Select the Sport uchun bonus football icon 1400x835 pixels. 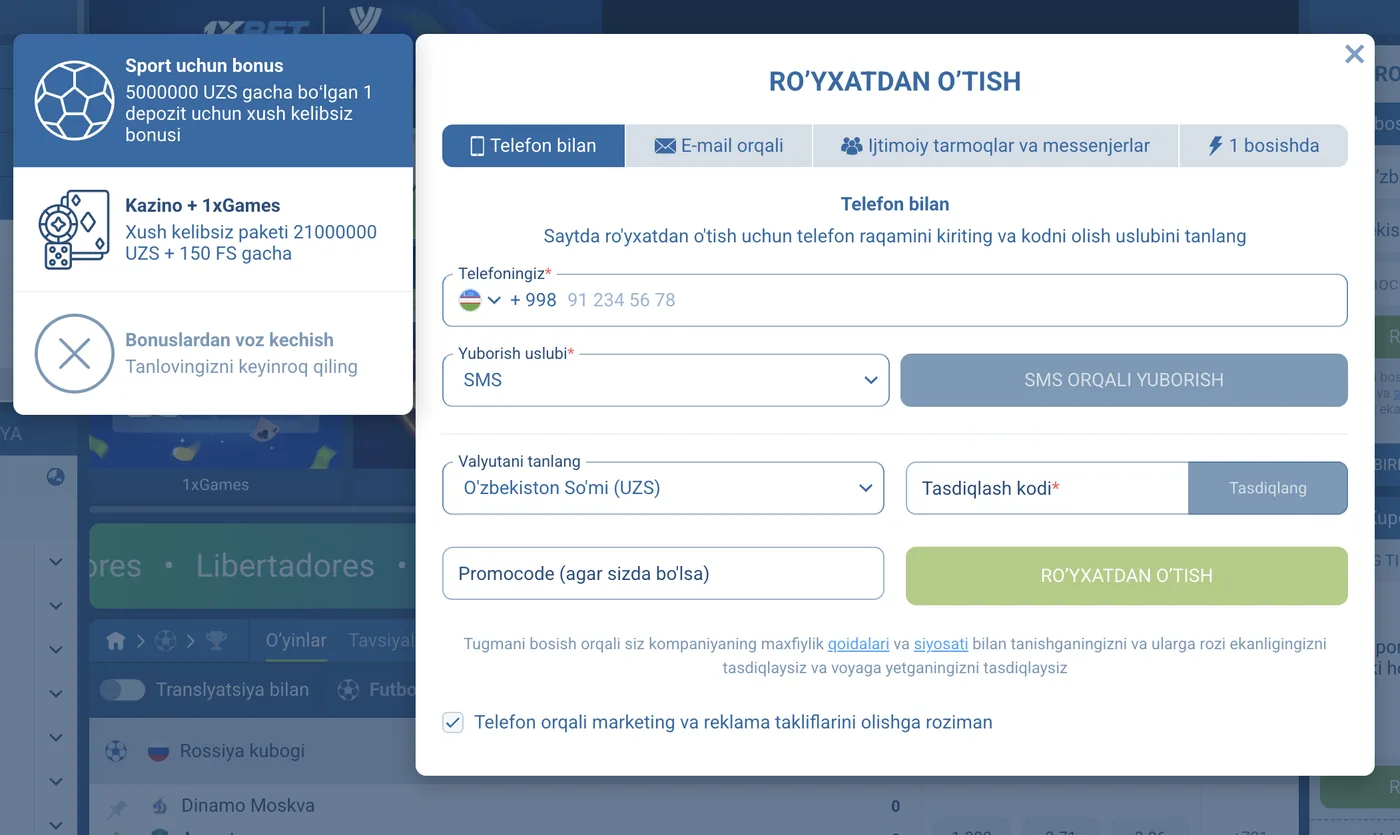75,100
